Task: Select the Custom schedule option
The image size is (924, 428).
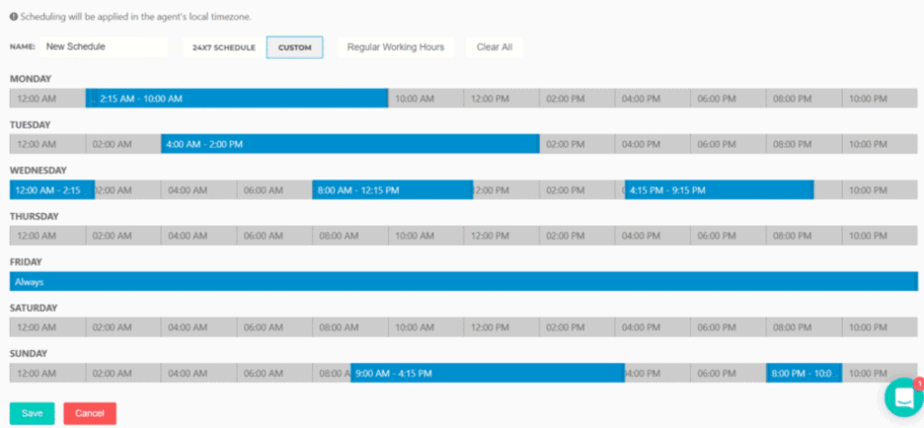Action: coord(295,47)
